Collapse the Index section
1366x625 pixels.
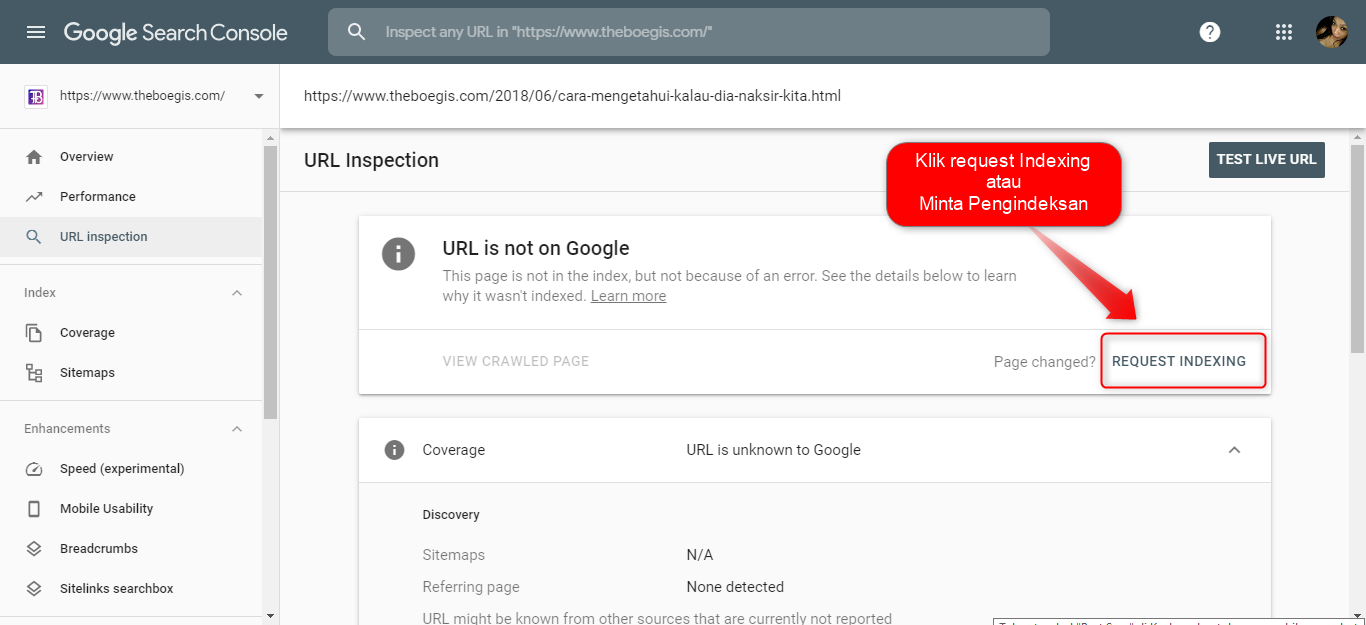[x=237, y=292]
